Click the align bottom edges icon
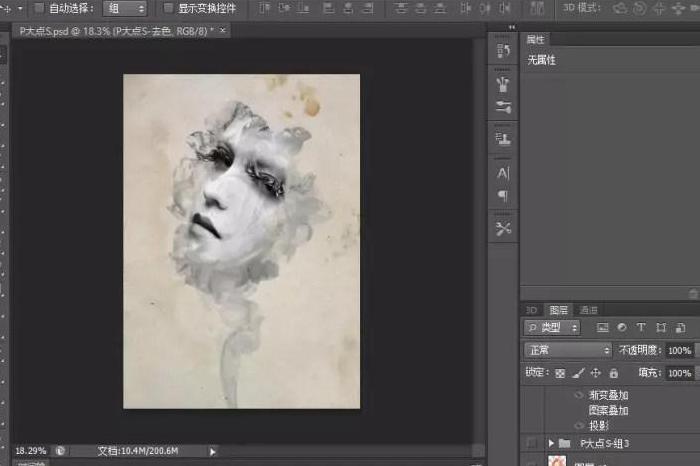This screenshot has width=700, height=466. (304, 8)
